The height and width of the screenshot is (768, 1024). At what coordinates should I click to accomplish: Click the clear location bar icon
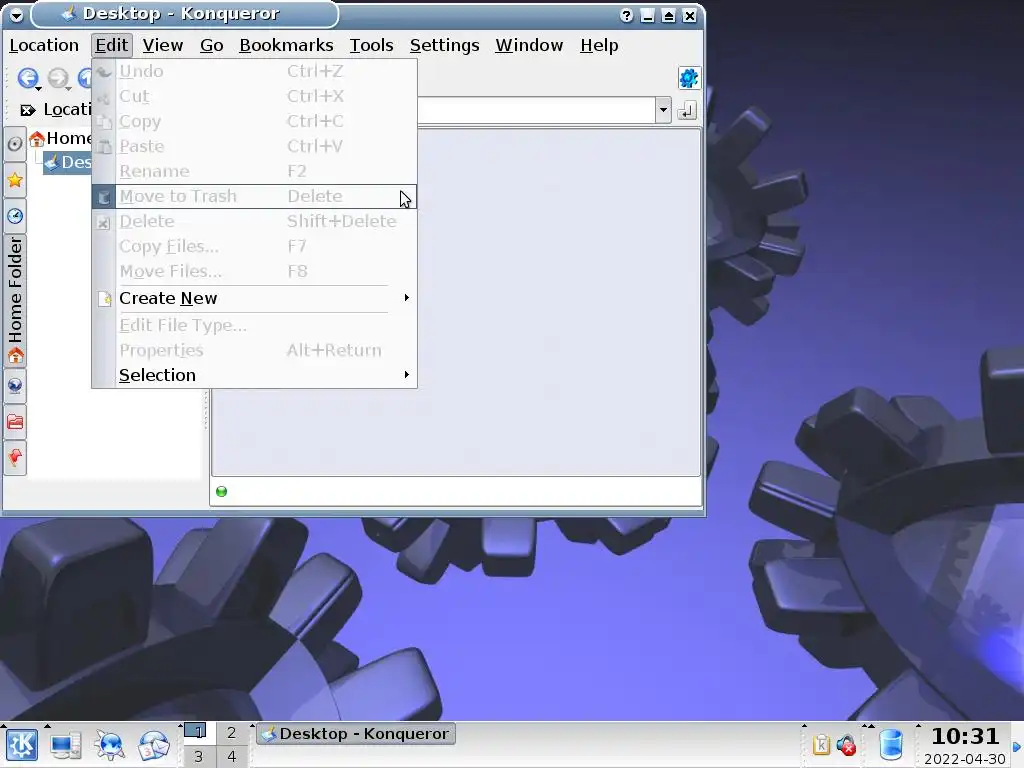(x=27, y=110)
